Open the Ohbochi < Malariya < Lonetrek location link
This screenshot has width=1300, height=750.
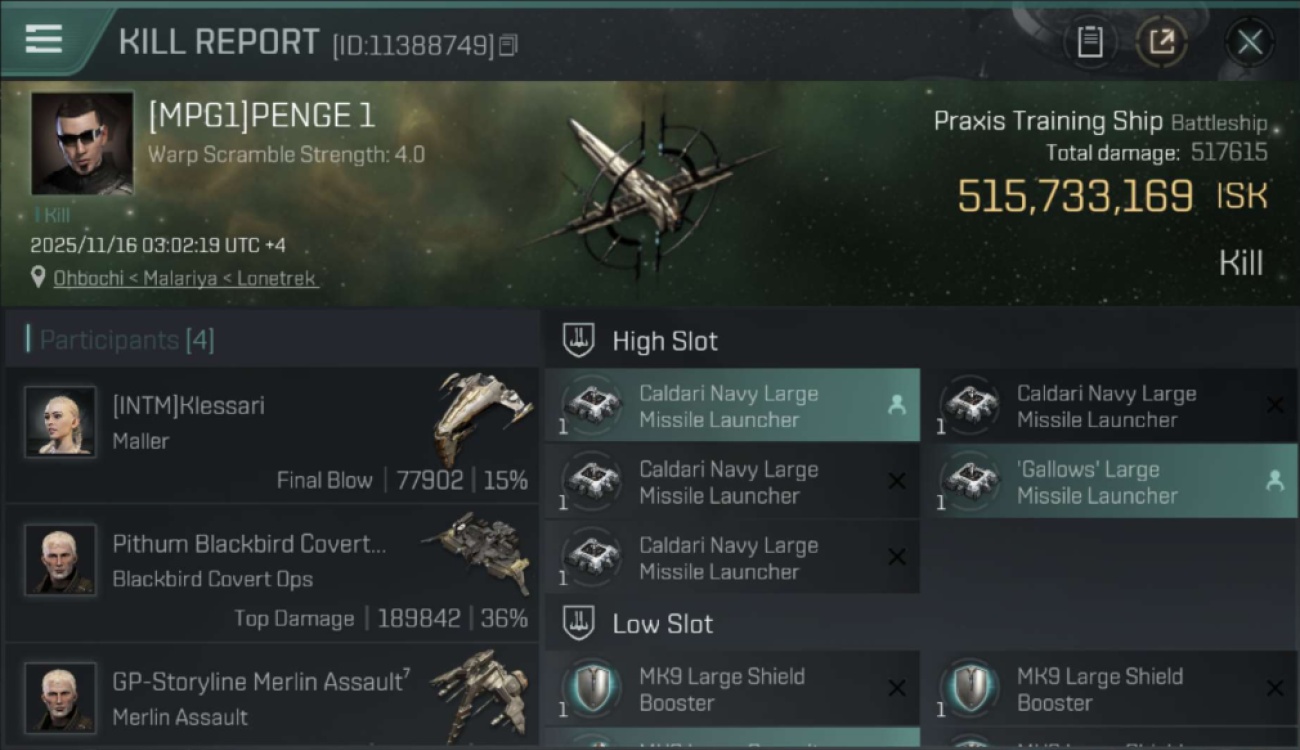[185, 278]
